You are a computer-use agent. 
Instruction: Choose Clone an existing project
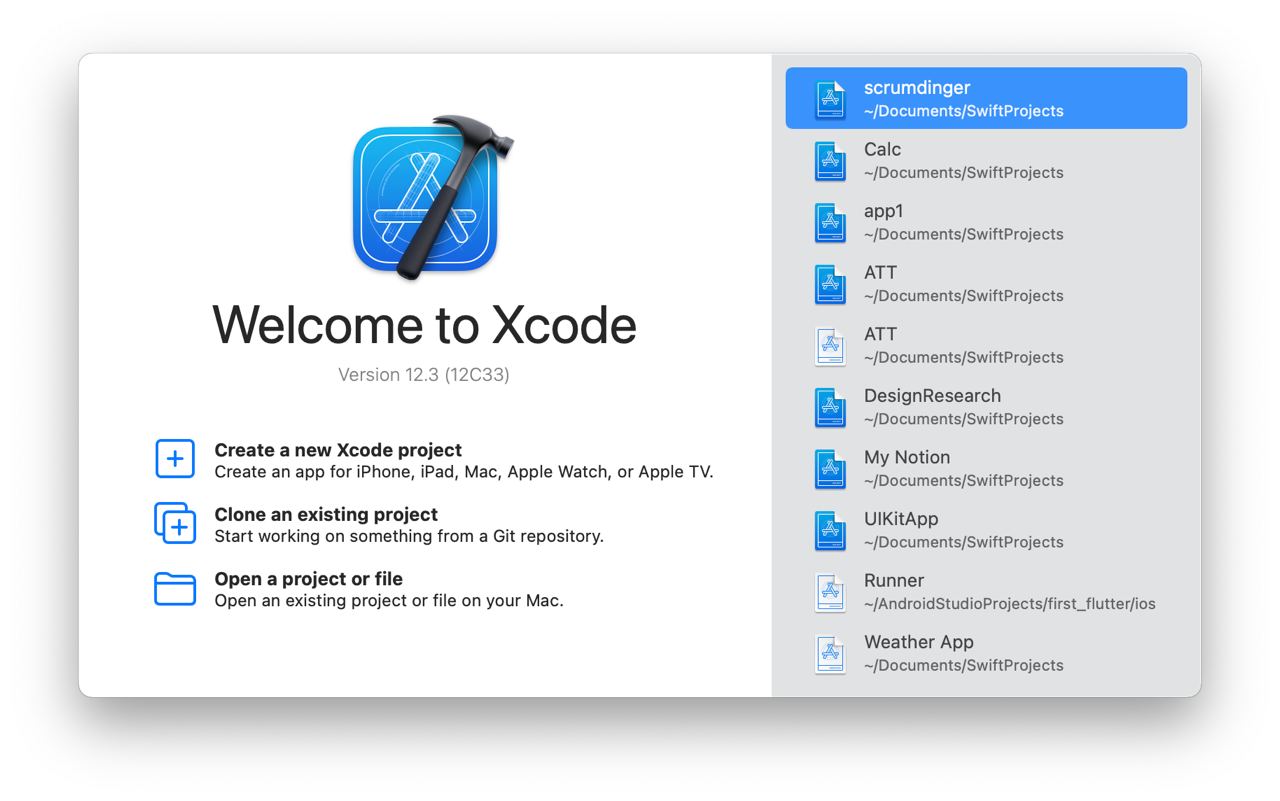pos(326,514)
